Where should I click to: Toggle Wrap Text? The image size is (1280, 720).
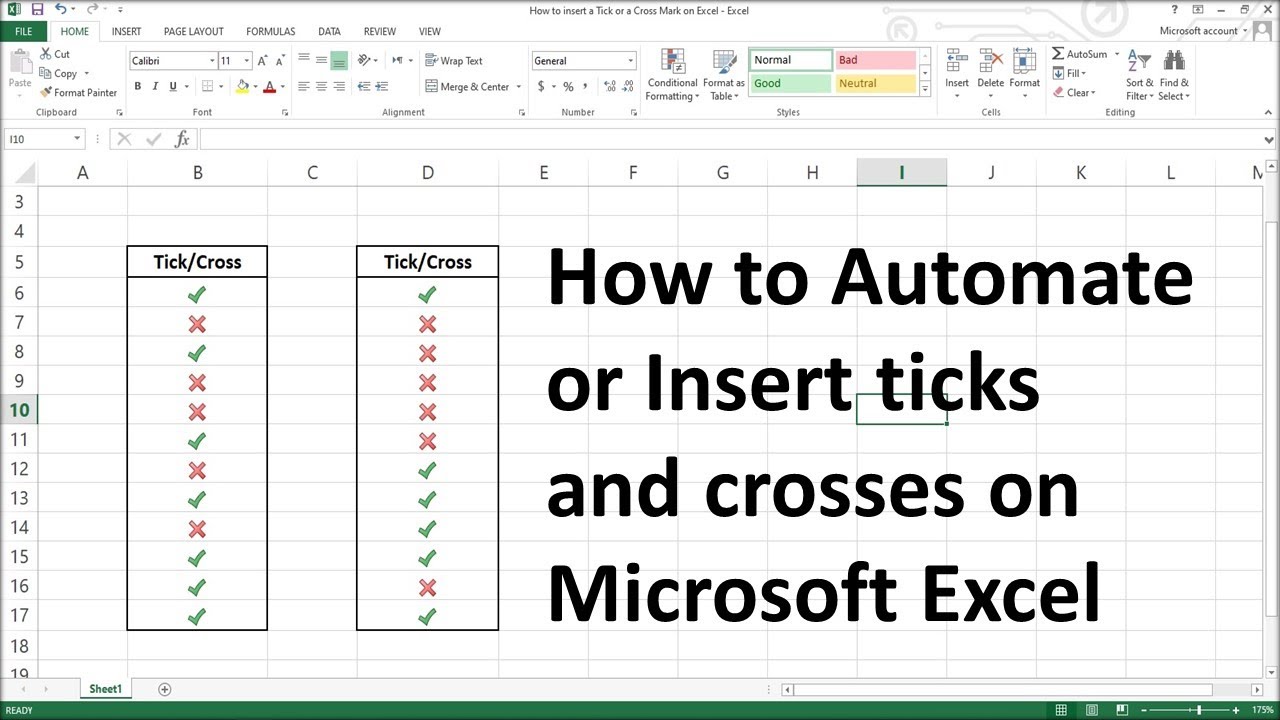pyautogui.click(x=454, y=61)
